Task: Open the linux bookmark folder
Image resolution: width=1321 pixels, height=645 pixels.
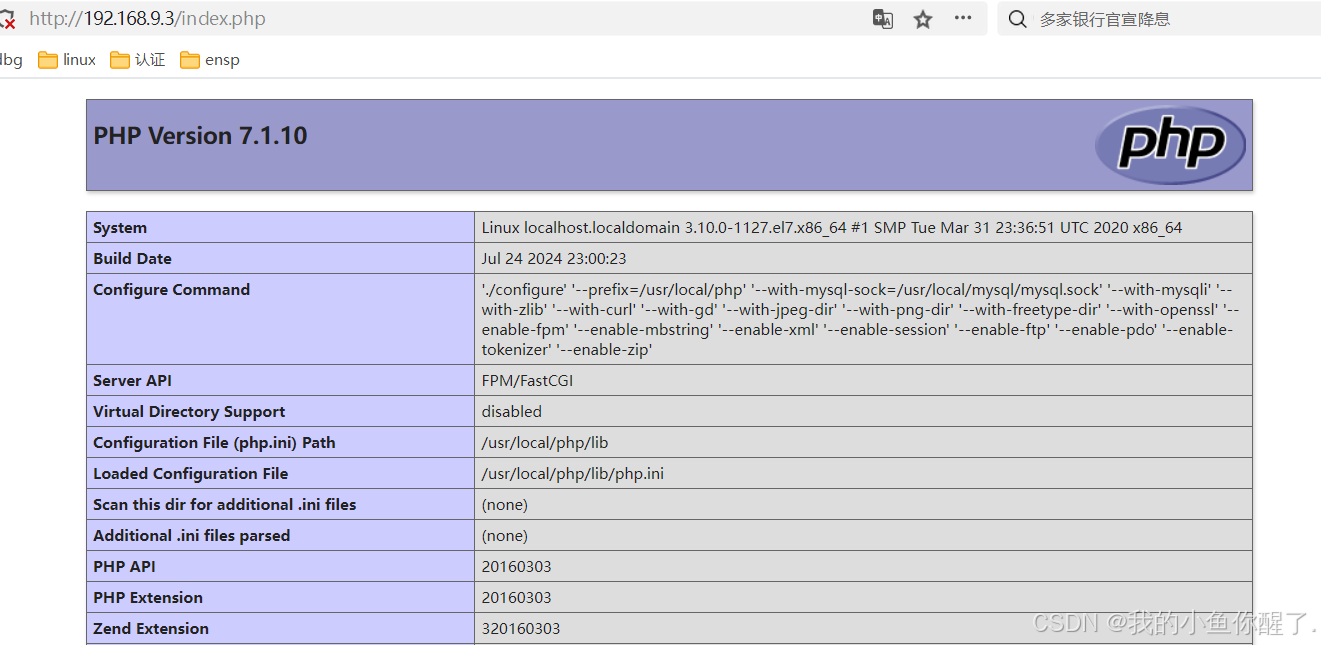Action: coord(67,60)
